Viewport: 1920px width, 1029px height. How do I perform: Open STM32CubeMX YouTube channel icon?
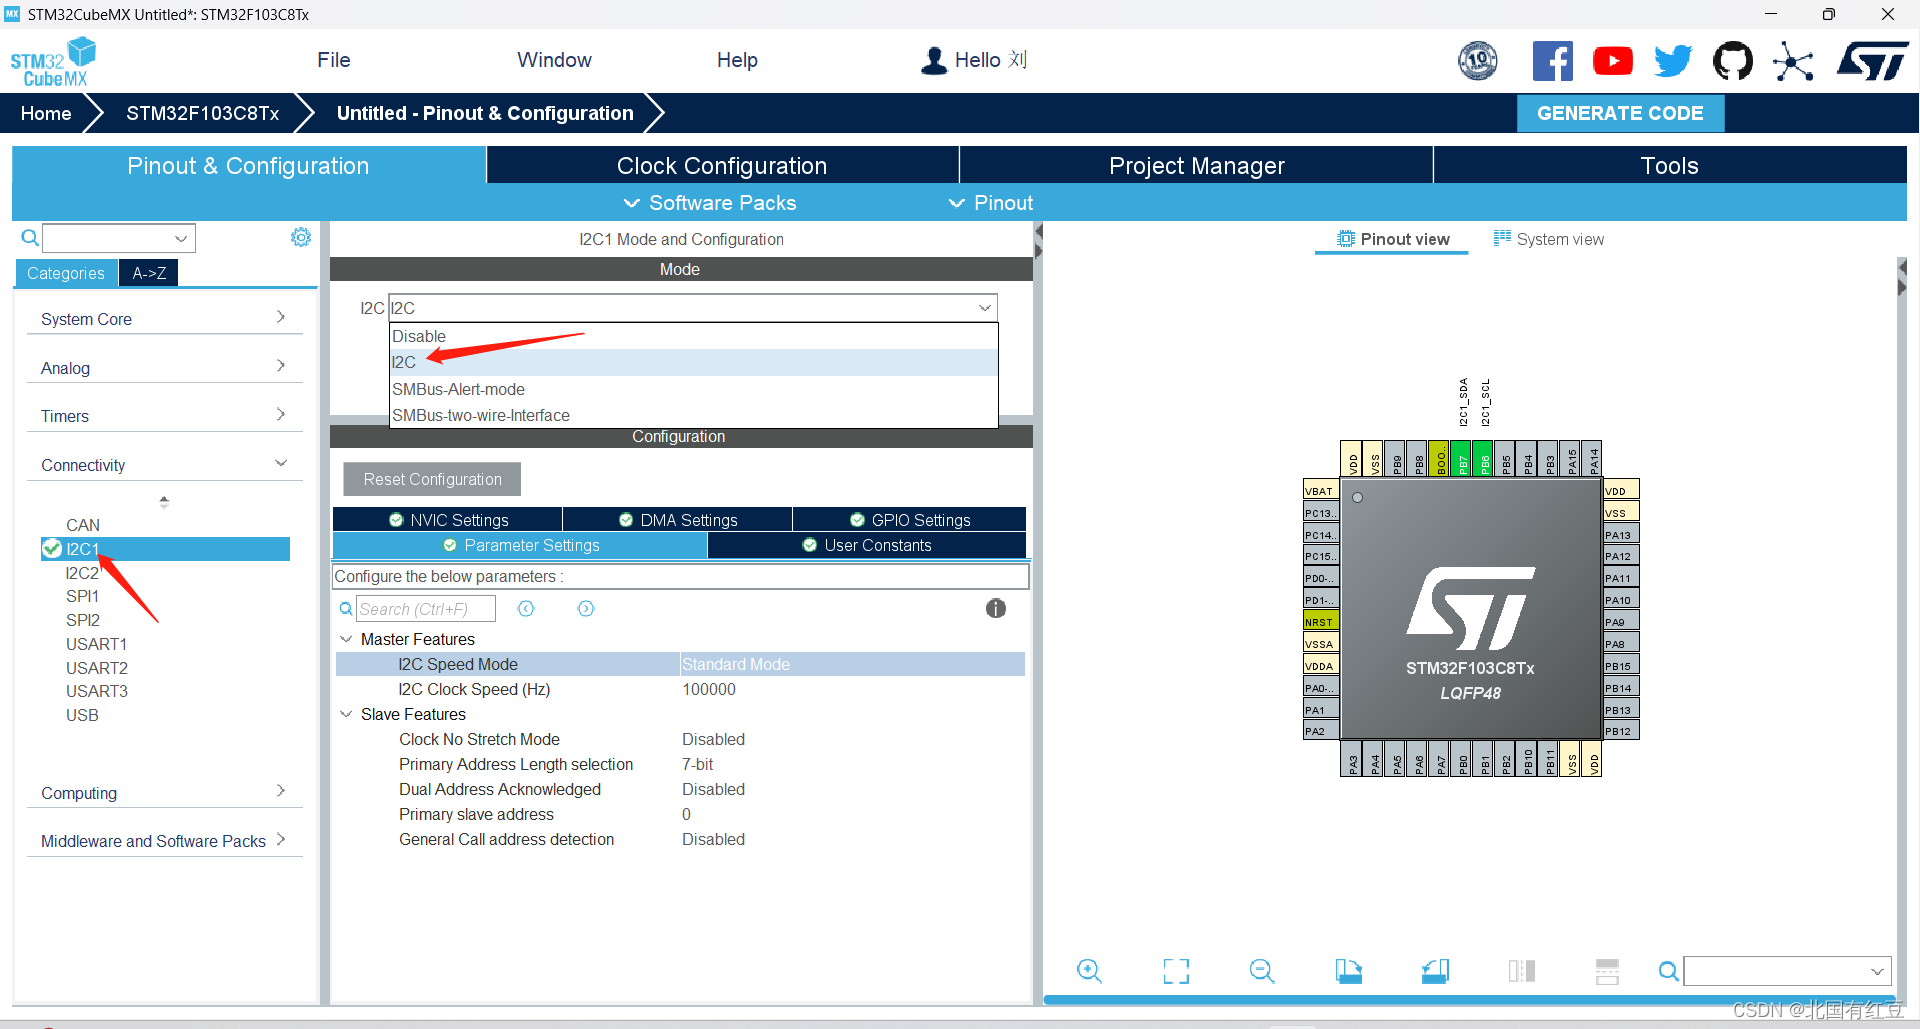(1612, 60)
